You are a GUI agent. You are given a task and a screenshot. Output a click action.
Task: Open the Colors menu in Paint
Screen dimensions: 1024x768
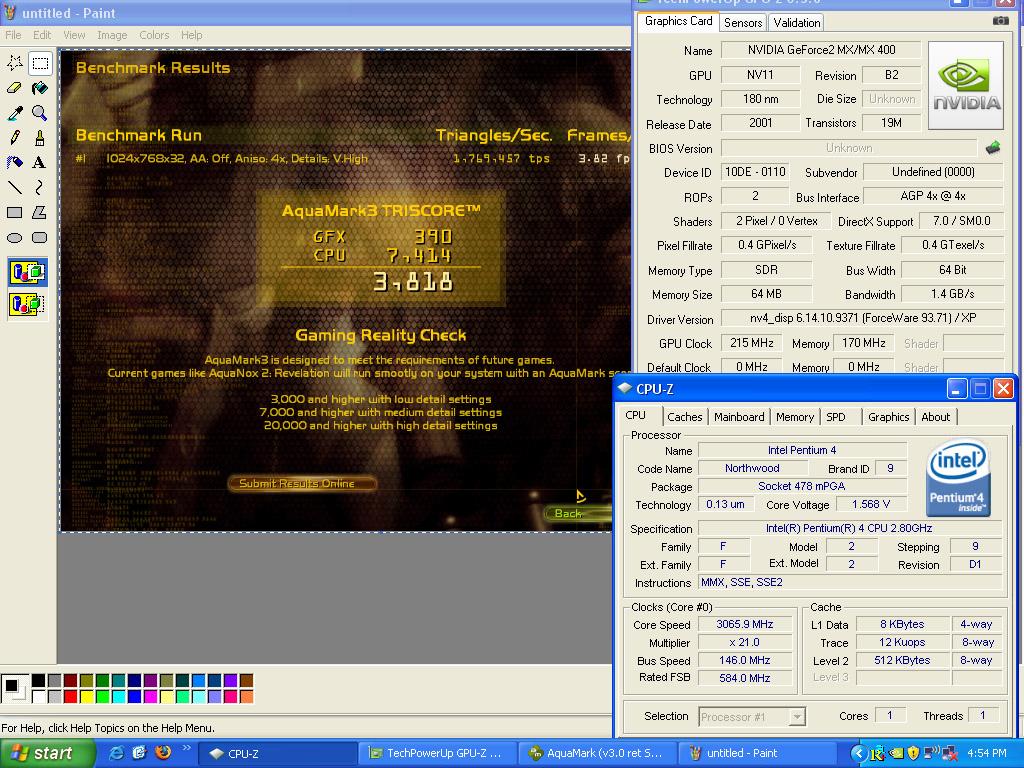tap(154, 35)
